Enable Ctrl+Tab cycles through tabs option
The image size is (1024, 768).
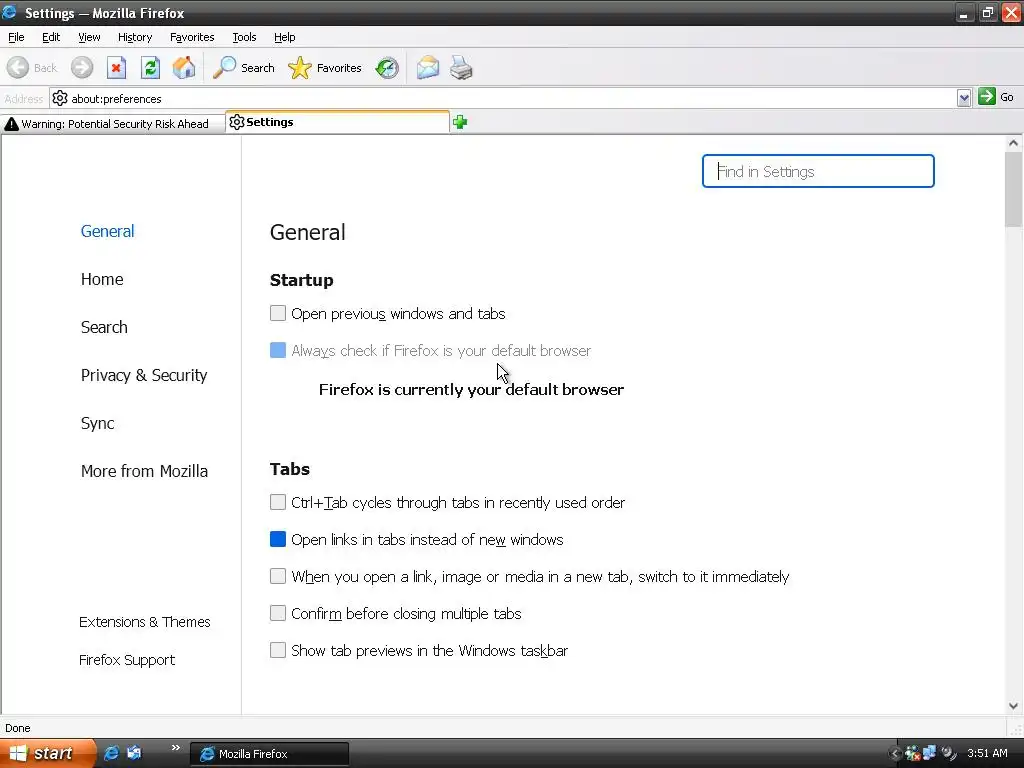(x=278, y=502)
